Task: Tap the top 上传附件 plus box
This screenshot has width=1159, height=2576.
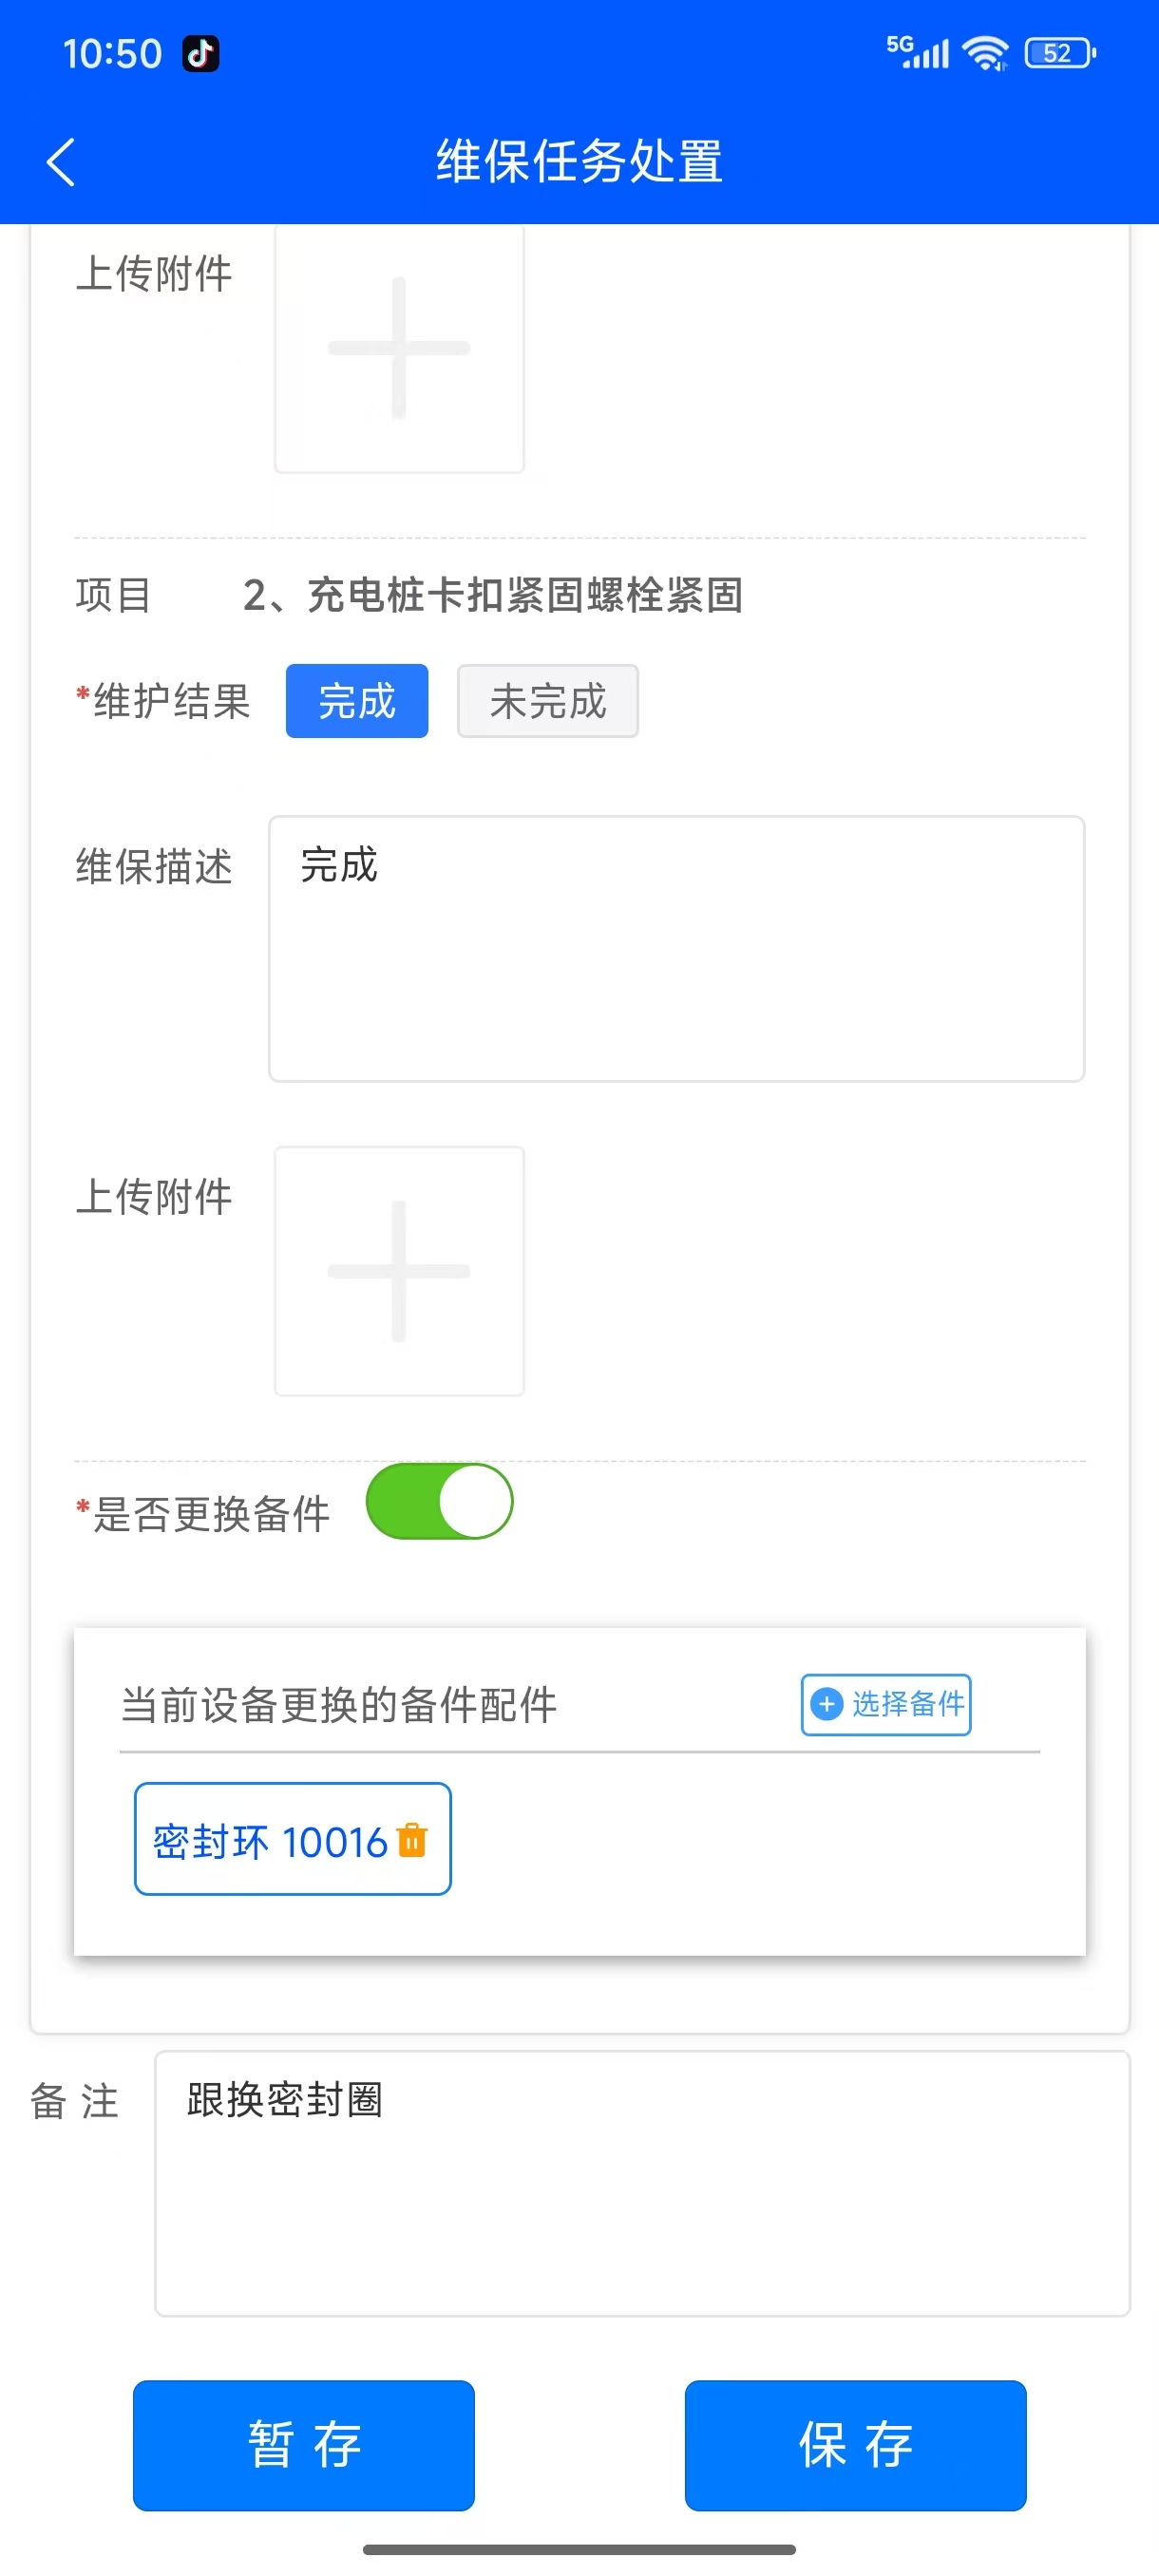Action: point(399,348)
